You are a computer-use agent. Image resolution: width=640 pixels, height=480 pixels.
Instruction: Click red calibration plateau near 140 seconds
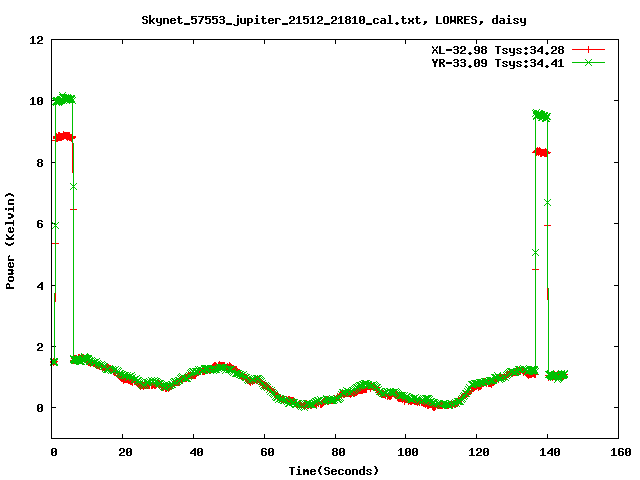click(x=541, y=152)
